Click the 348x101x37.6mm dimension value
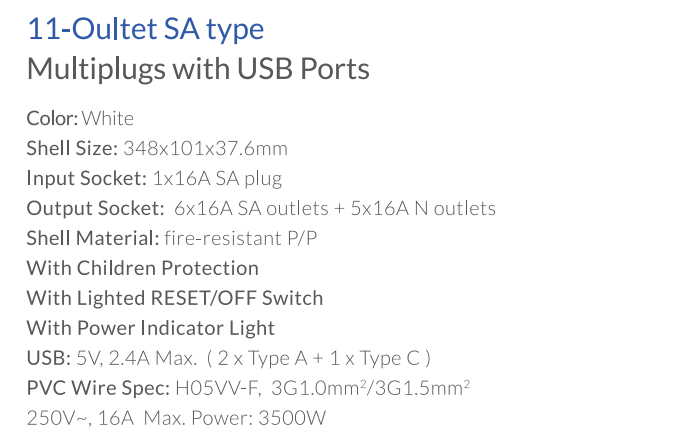 [x=205, y=148]
